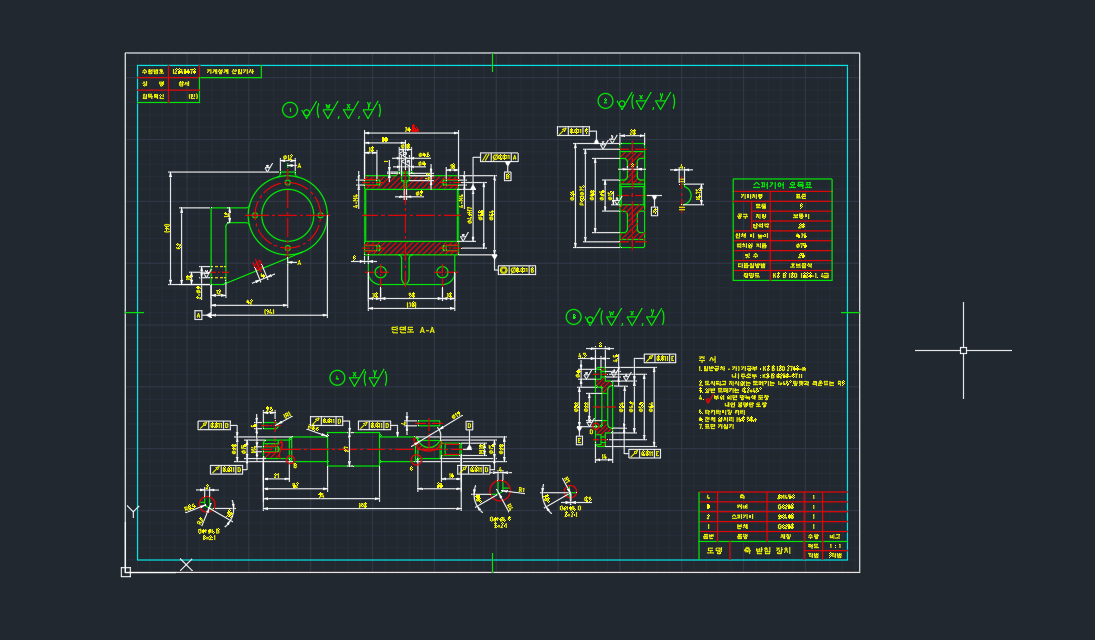This screenshot has width=1095, height=640.
Task: Click the '호브절삭' value in gear table
Action: point(801,266)
